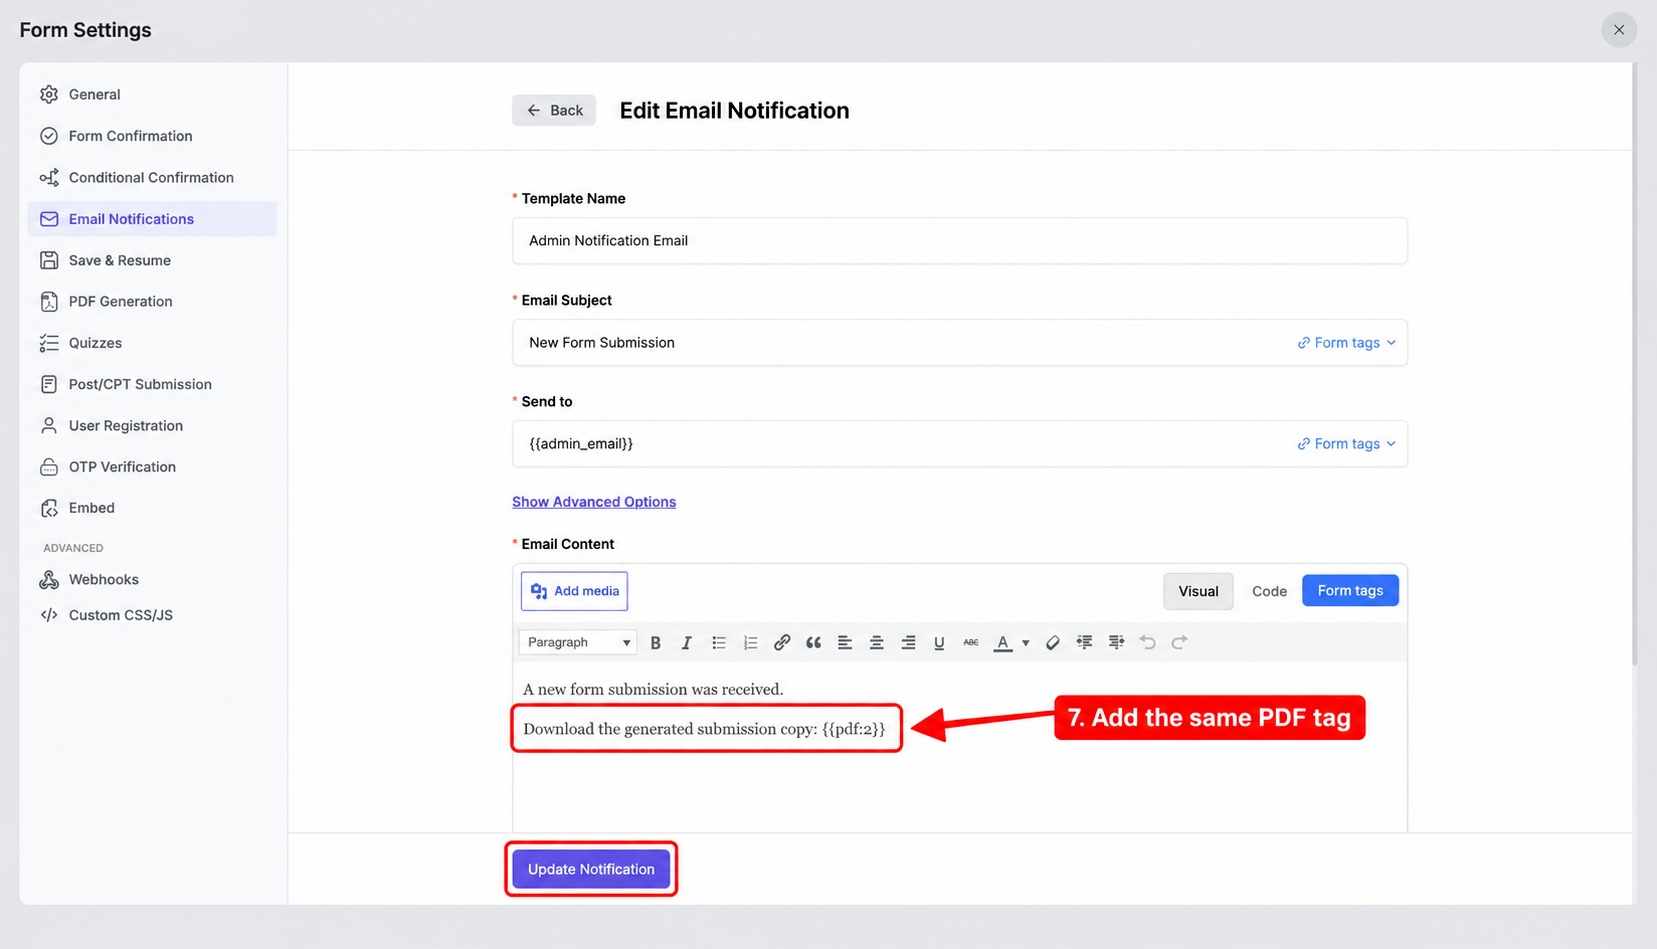Image resolution: width=1657 pixels, height=949 pixels.
Task: Open Conditional Confirmation settings
Action: [x=152, y=177]
